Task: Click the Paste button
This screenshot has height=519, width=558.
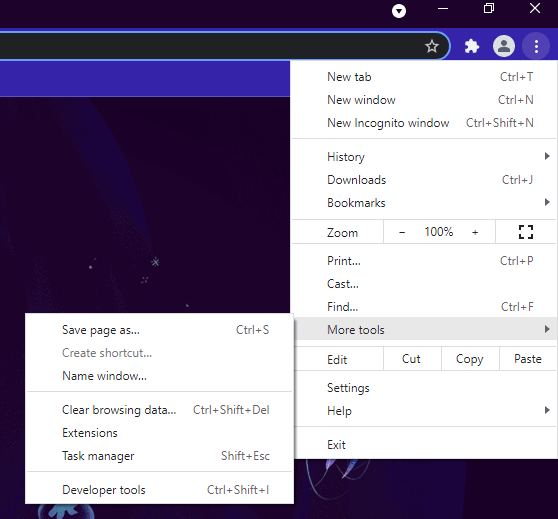Action: [528, 359]
